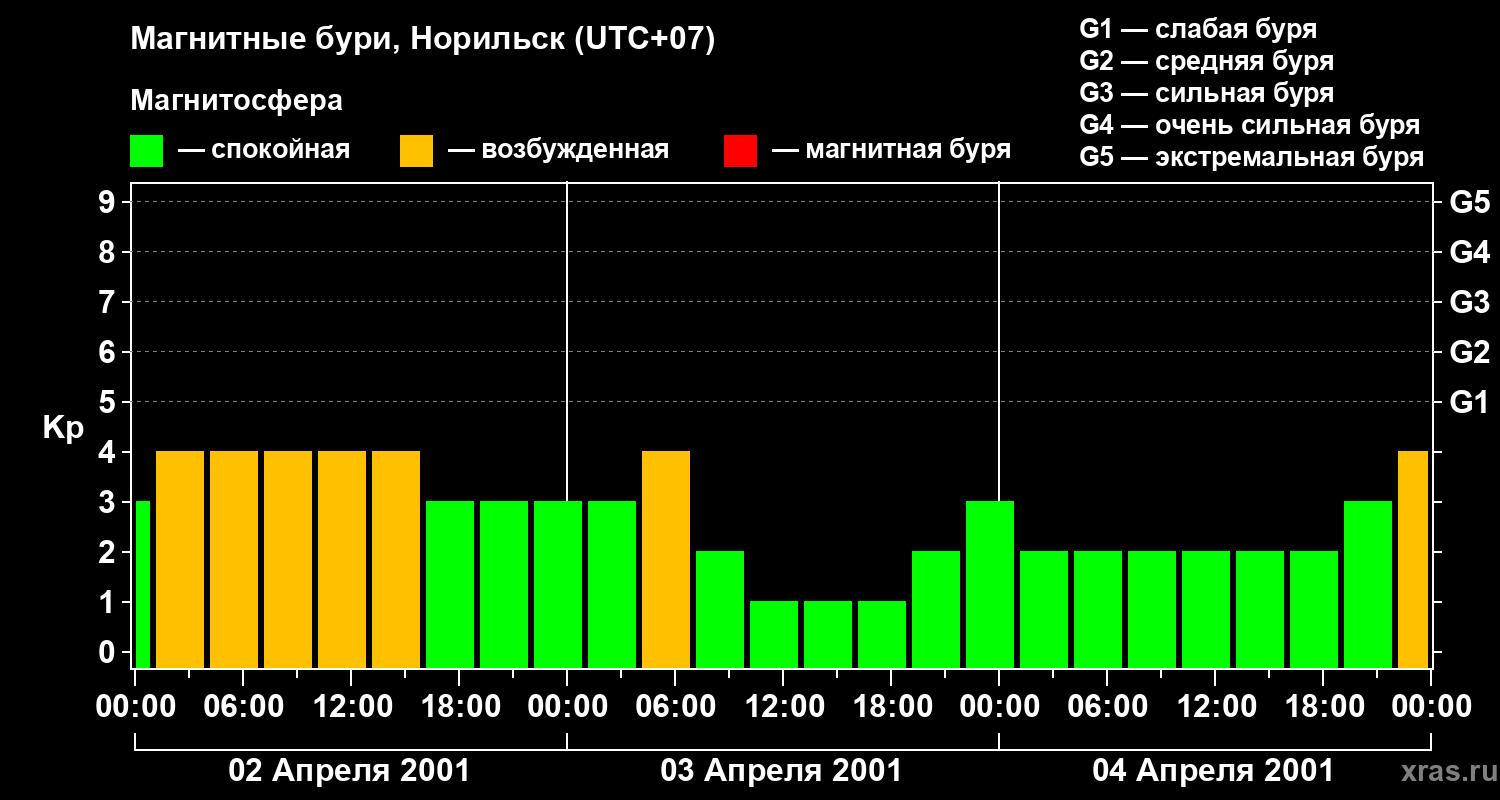
Task: Click the green Kp 3 bar after 18:00 on 04 April
Action: pyautogui.click(x=1368, y=585)
